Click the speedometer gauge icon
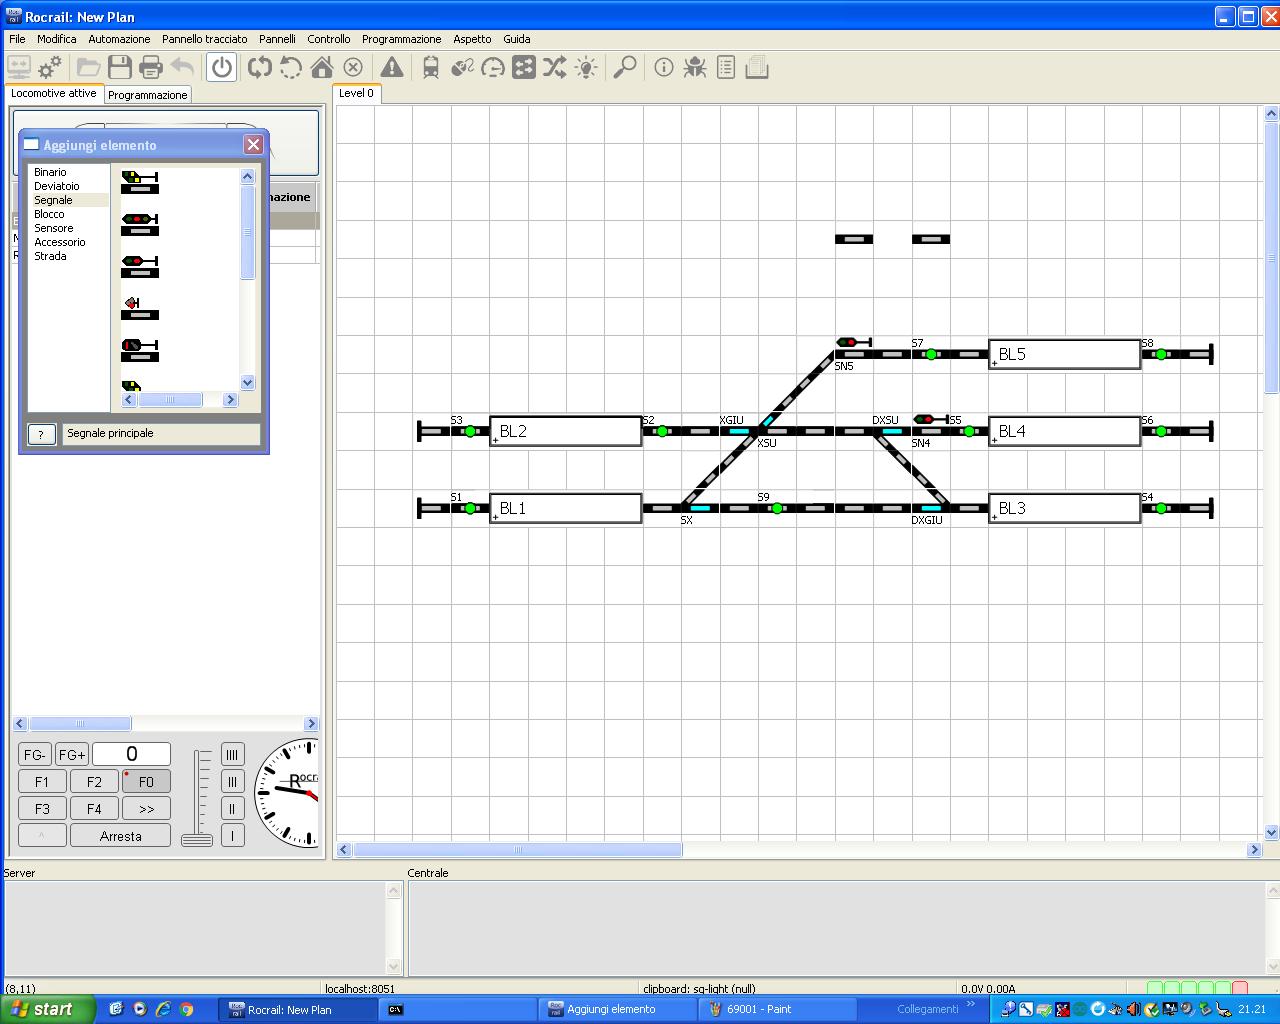 click(493, 67)
